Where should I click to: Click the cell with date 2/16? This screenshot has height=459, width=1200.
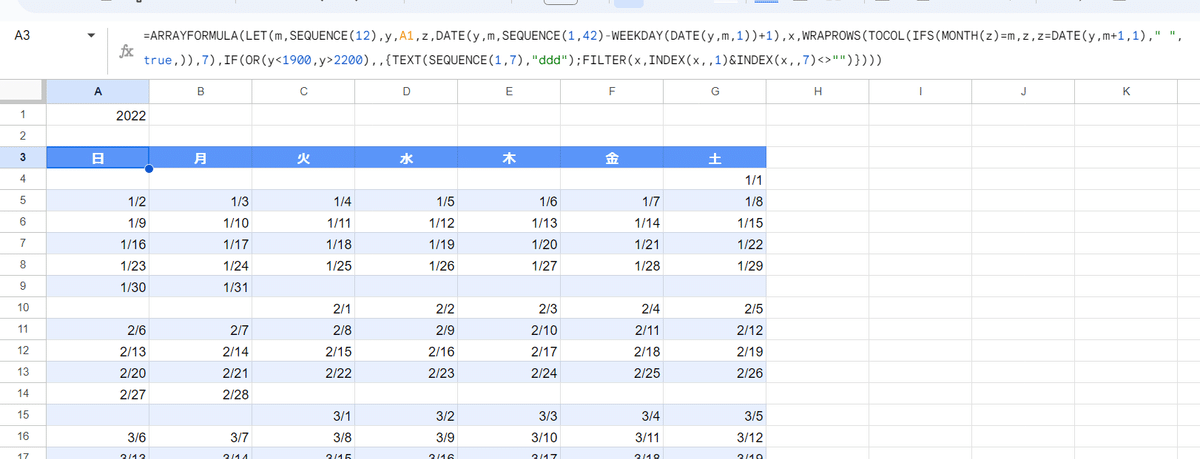coord(406,351)
